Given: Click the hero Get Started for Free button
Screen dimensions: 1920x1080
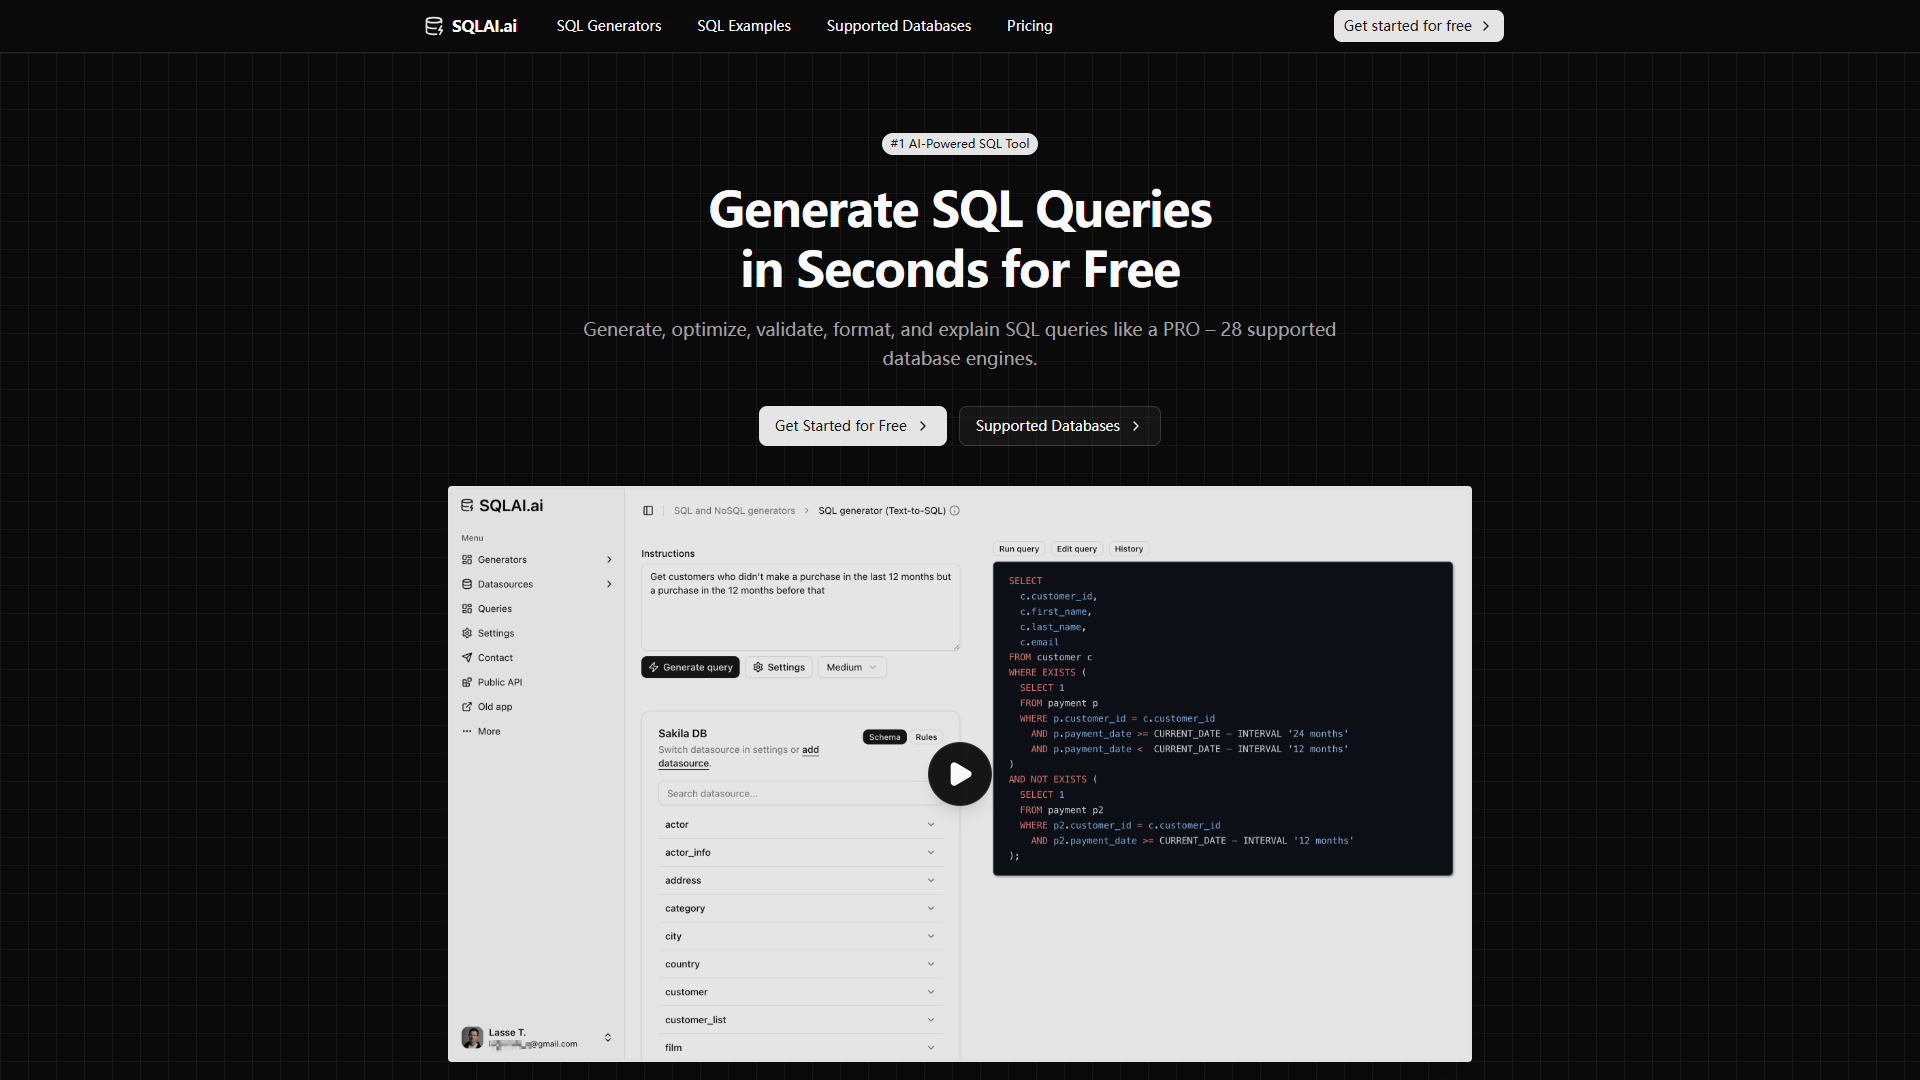Looking at the screenshot, I should pos(852,426).
